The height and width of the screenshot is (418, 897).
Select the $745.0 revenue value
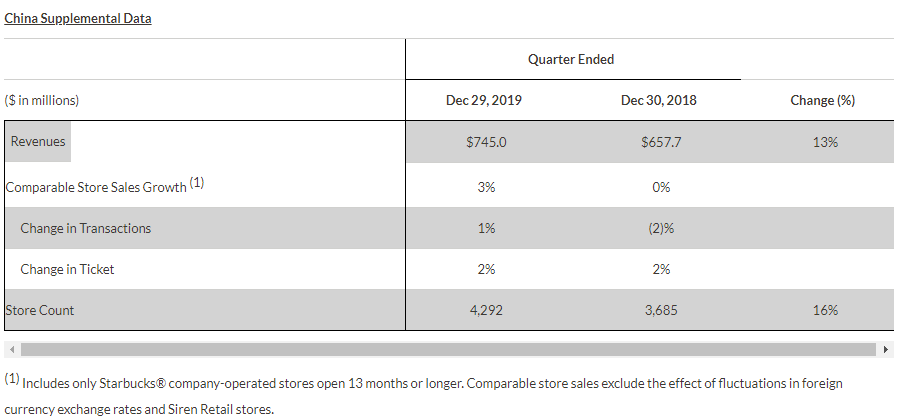pos(486,142)
